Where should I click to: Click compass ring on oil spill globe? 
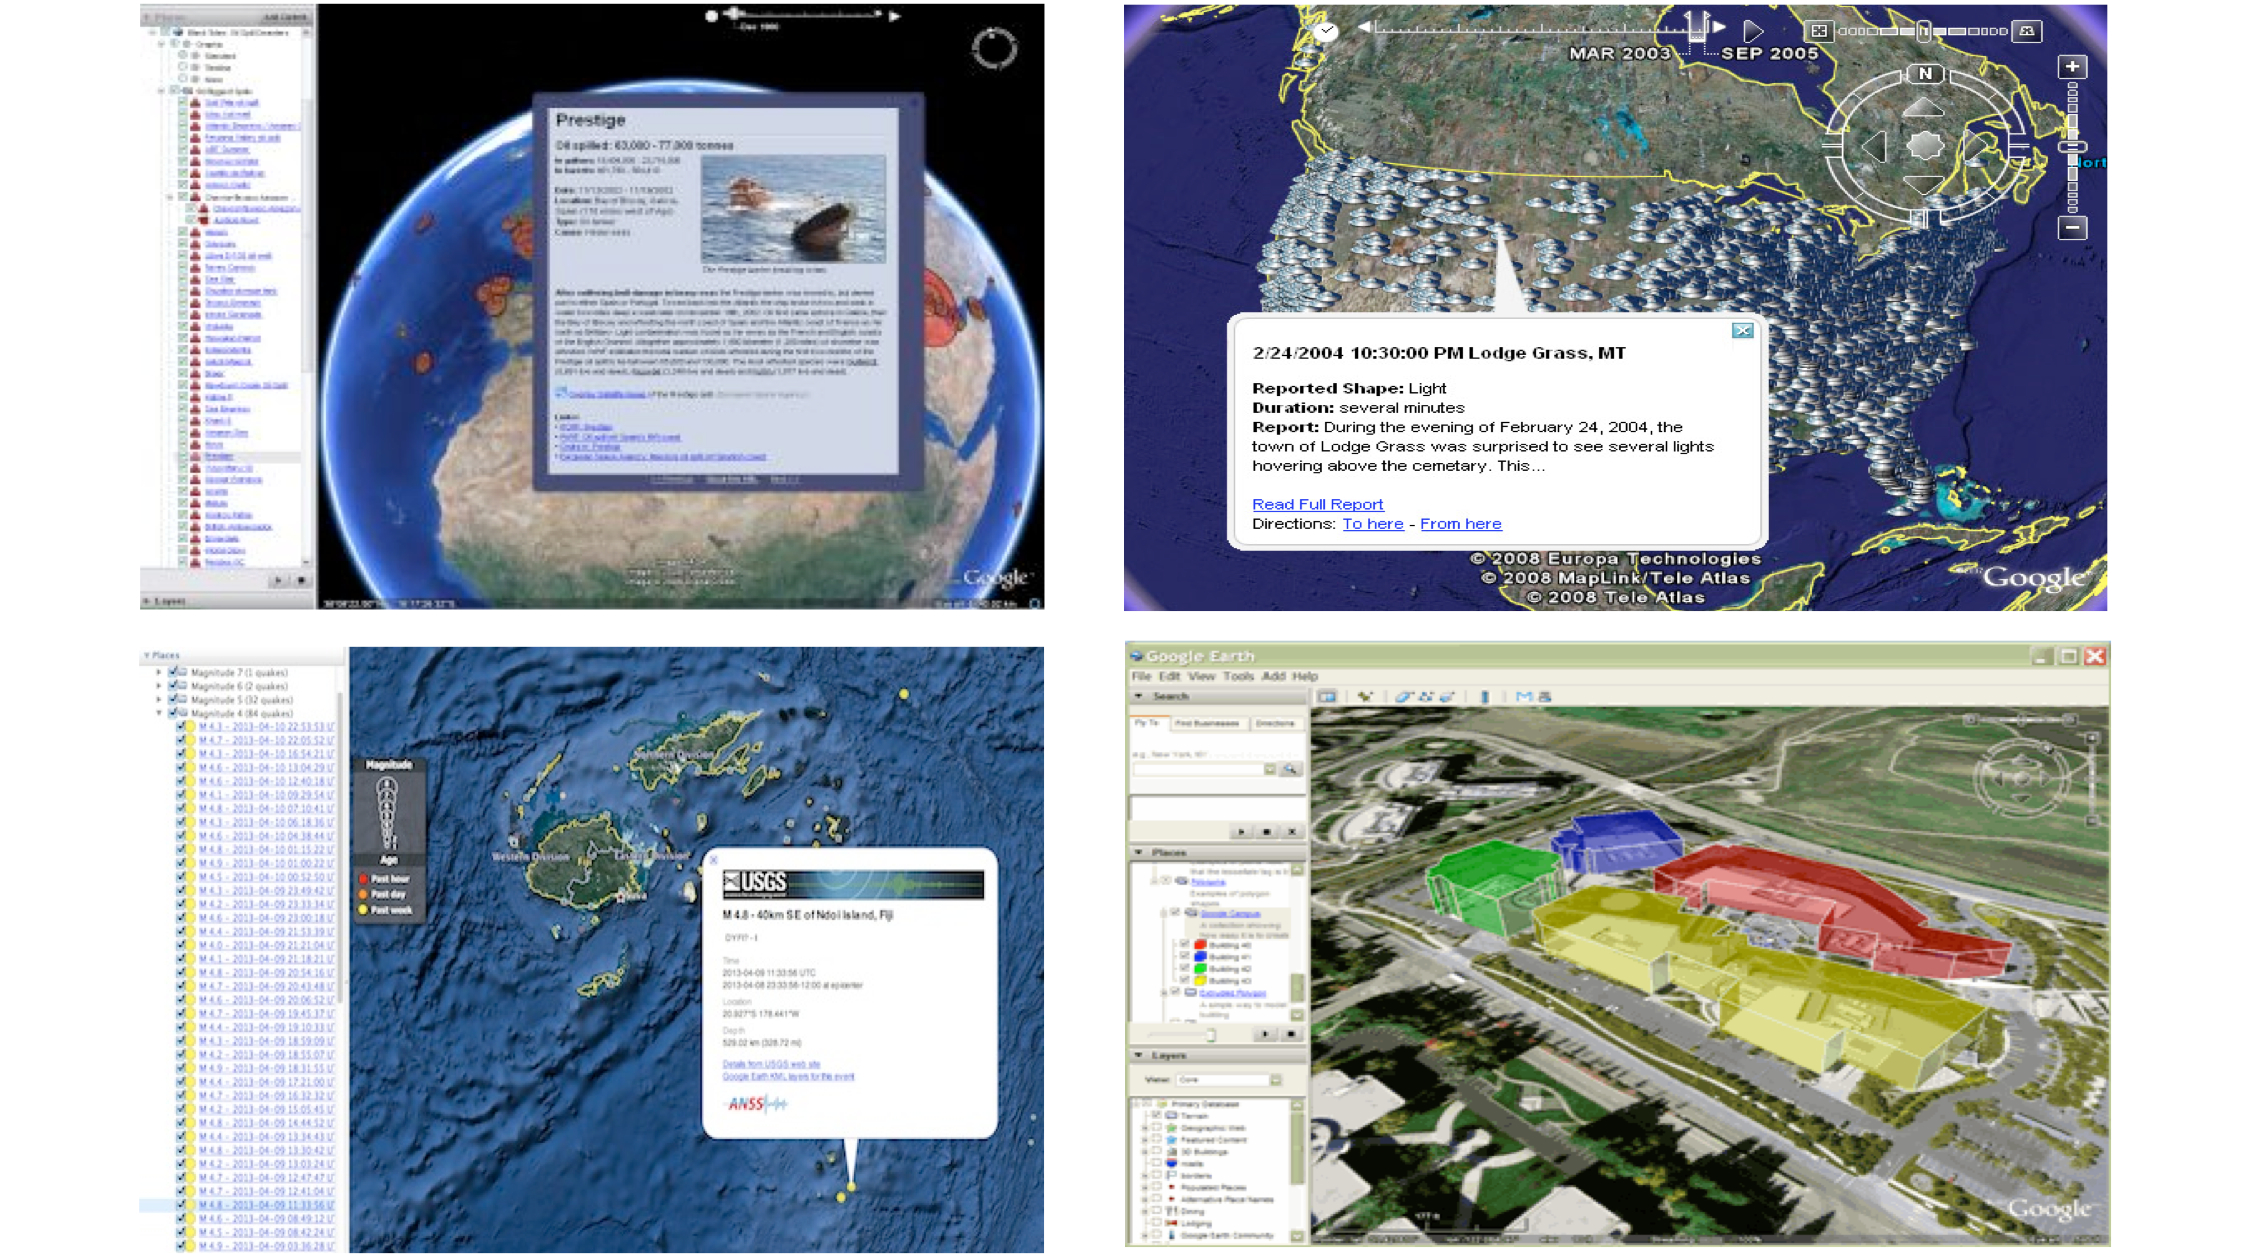click(994, 48)
